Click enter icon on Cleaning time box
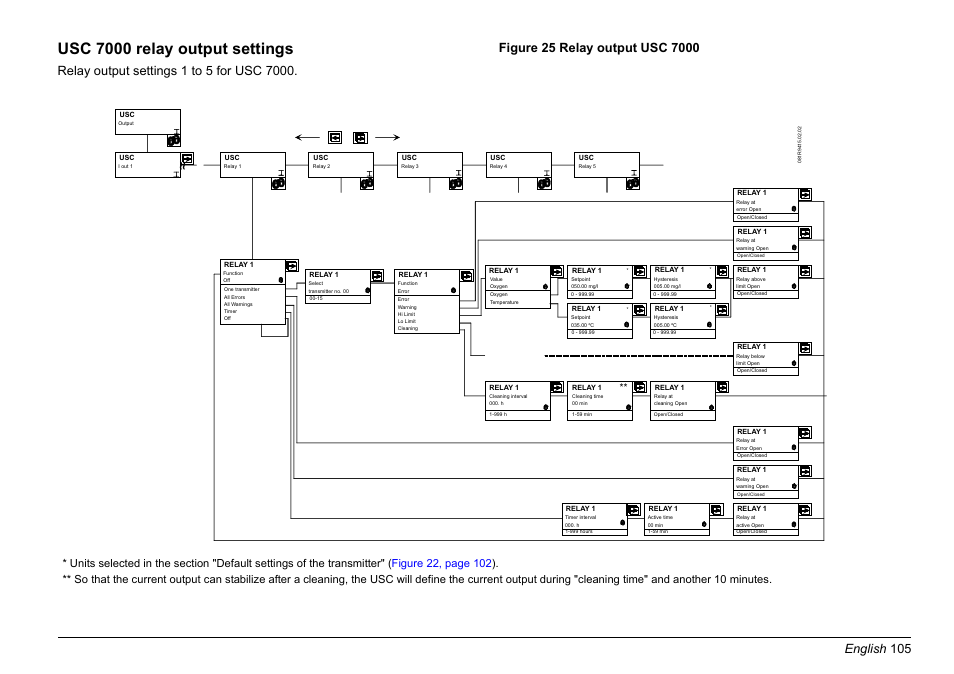 [x=639, y=387]
